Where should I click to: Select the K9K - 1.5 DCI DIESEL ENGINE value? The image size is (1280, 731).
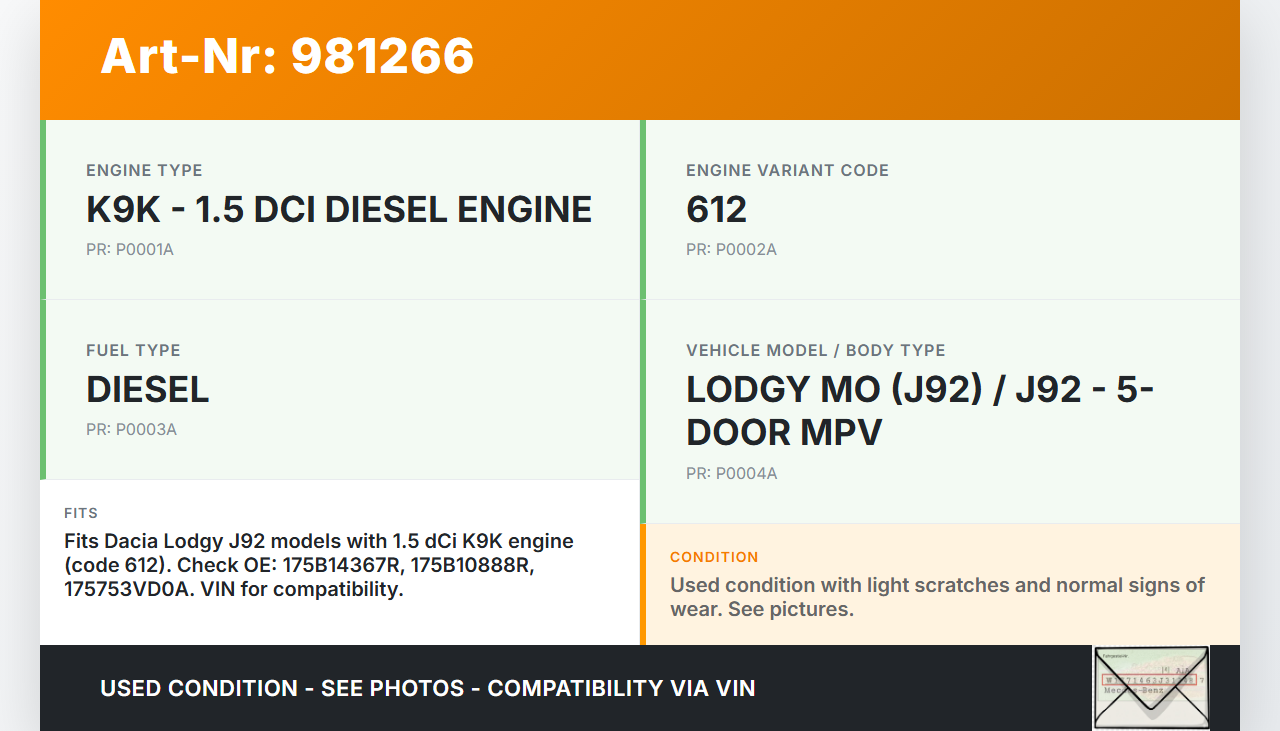pos(339,210)
